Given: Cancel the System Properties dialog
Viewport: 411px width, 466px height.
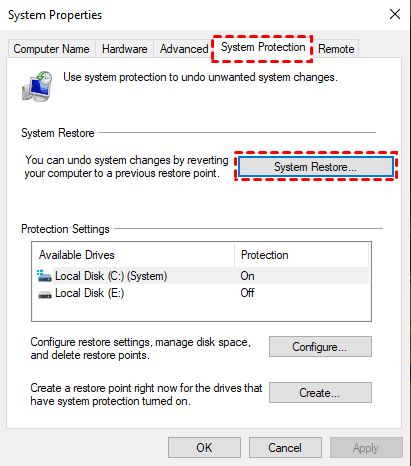Looking at the screenshot, I should tap(285, 448).
